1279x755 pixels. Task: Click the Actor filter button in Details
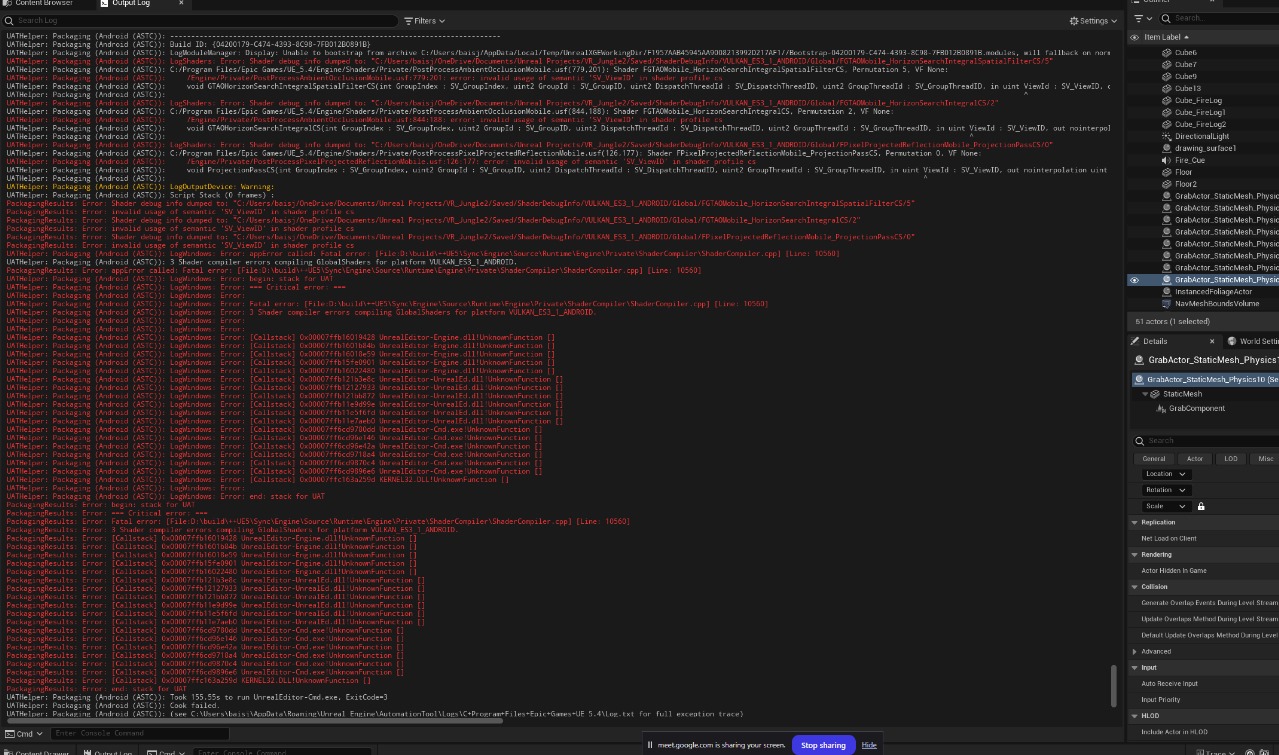pos(1195,459)
